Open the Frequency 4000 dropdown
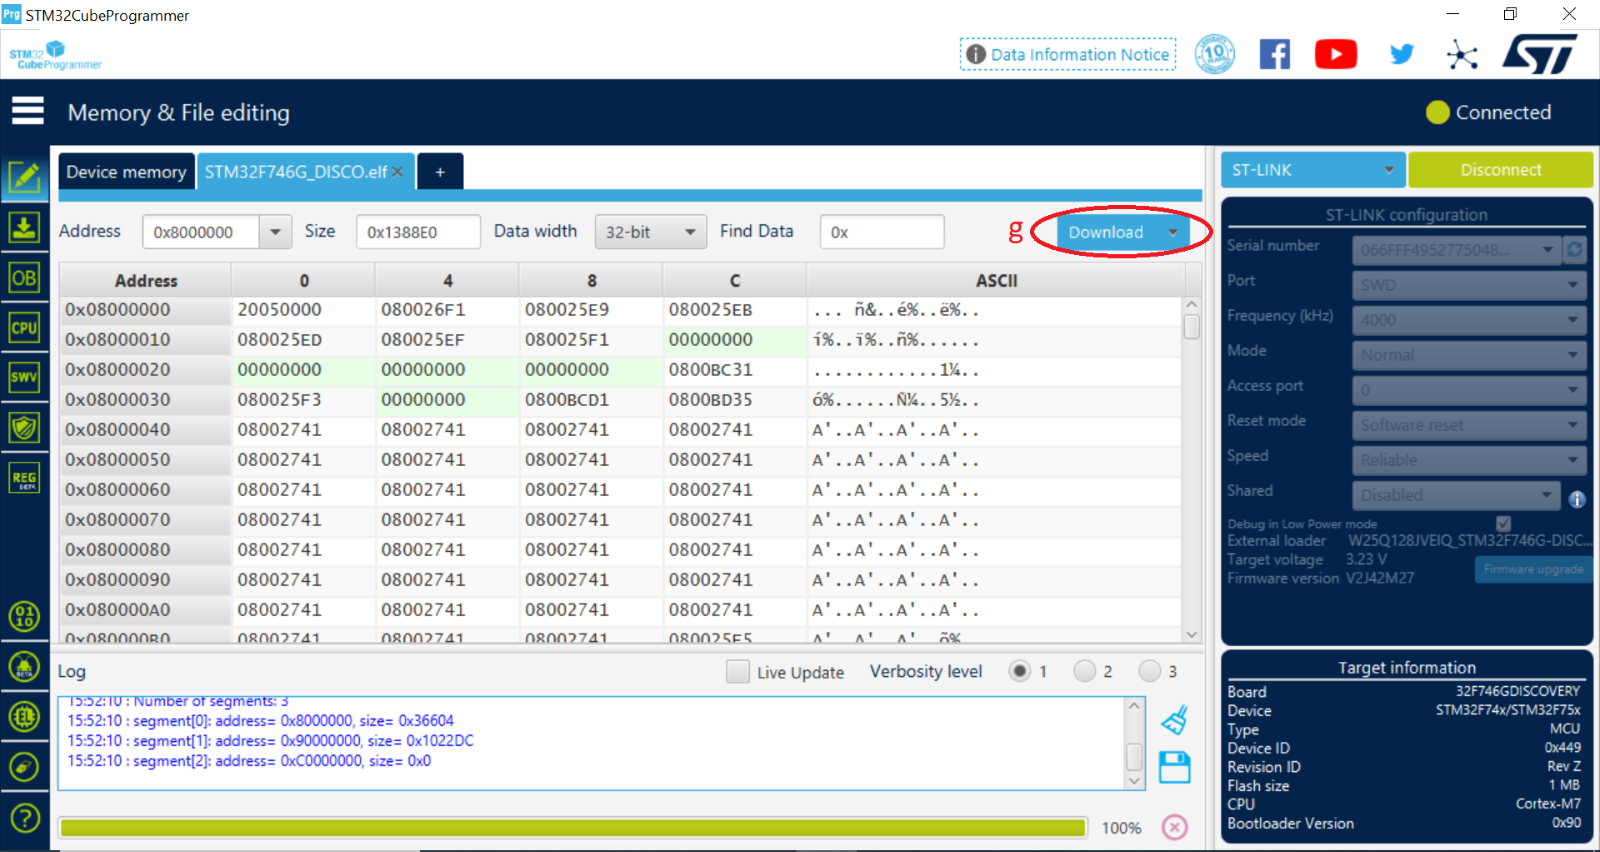 1469,320
